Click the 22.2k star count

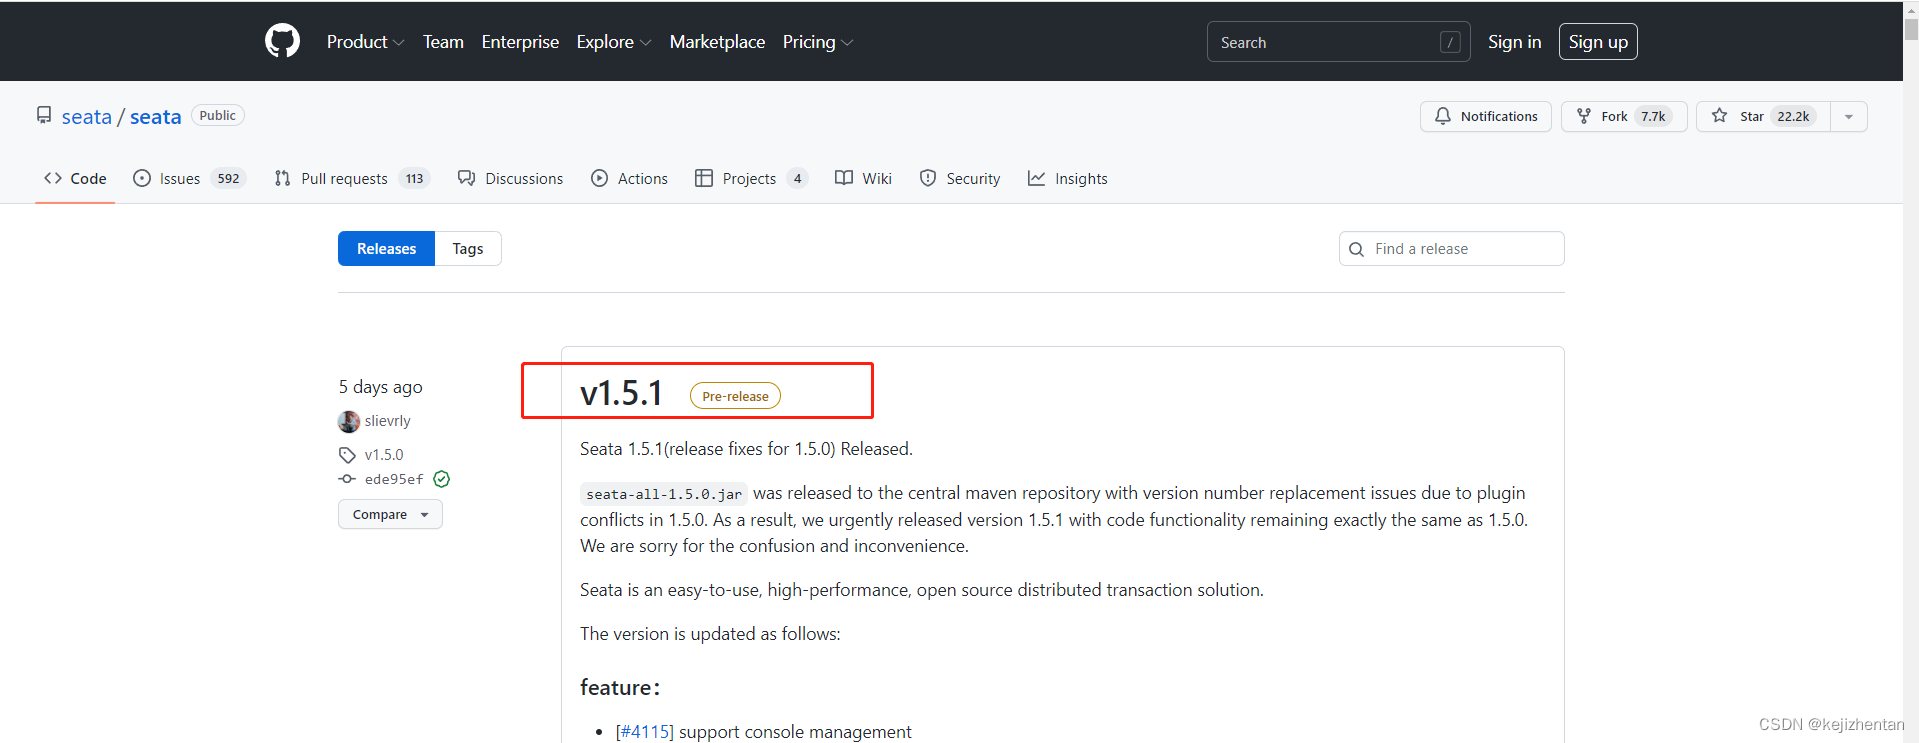[x=1793, y=116]
